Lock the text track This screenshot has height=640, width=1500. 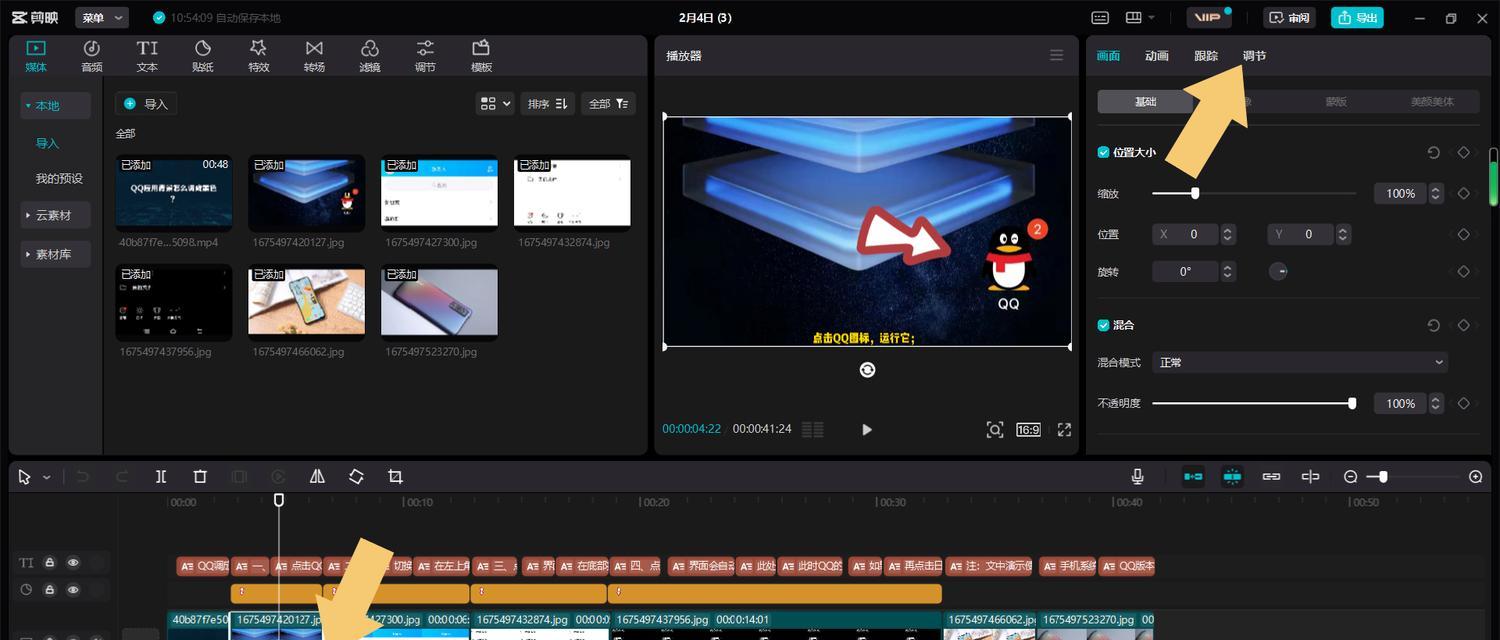pyautogui.click(x=50, y=563)
